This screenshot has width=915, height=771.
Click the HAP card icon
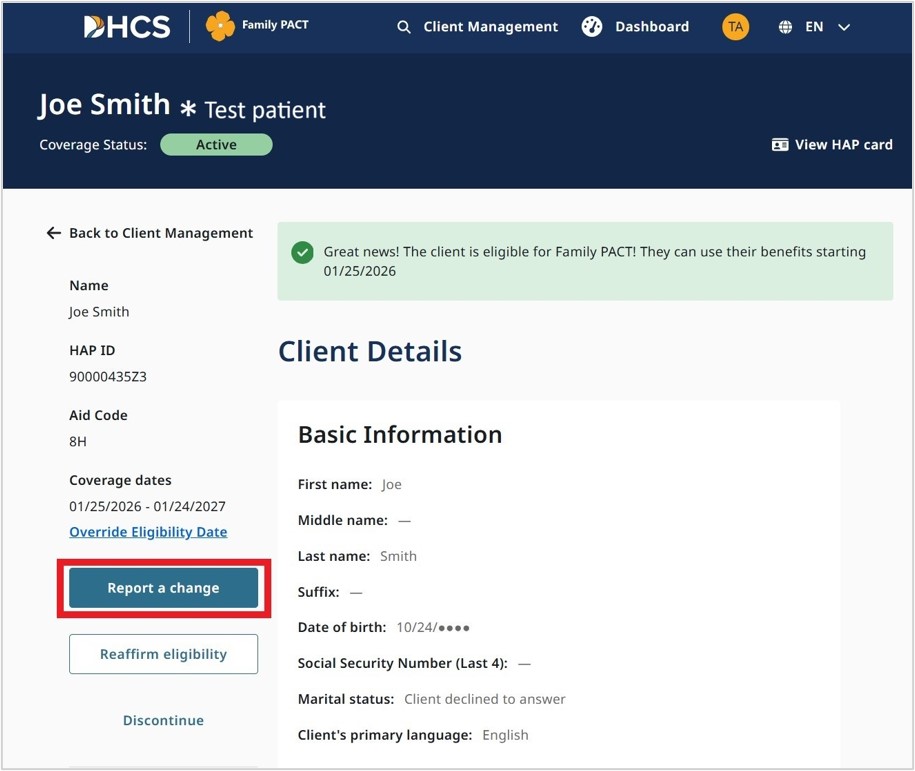point(780,145)
